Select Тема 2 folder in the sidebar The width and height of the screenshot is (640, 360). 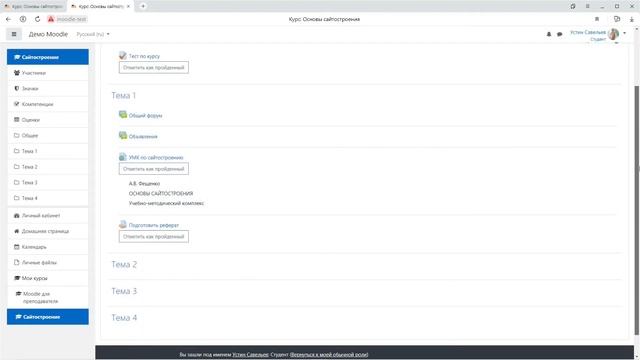point(48,167)
